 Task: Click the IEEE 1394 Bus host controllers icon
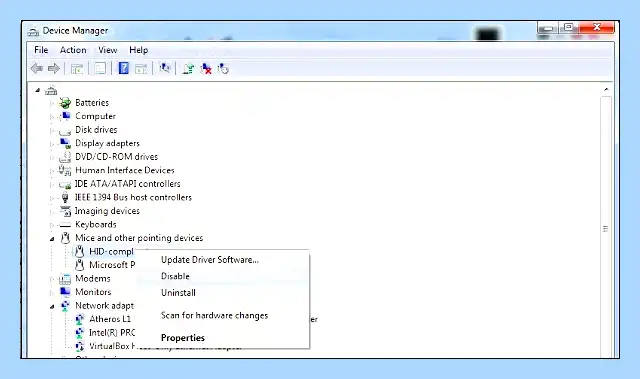pyautogui.click(x=65, y=197)
